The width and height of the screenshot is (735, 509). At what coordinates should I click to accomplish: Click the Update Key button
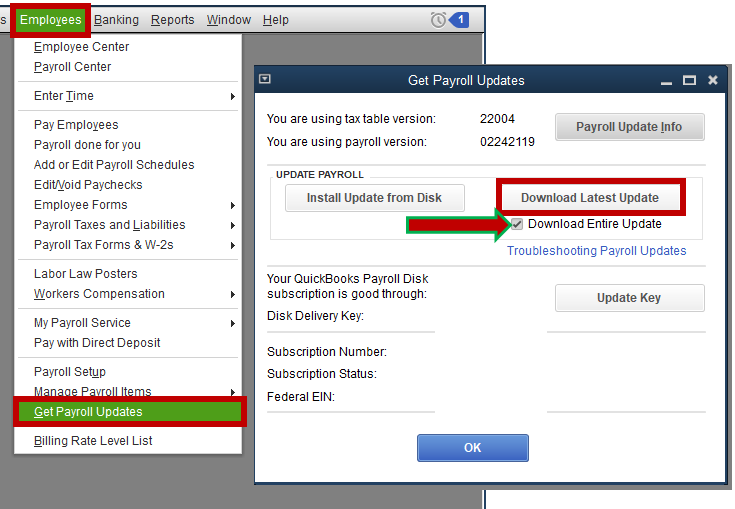tap(630, 298)
